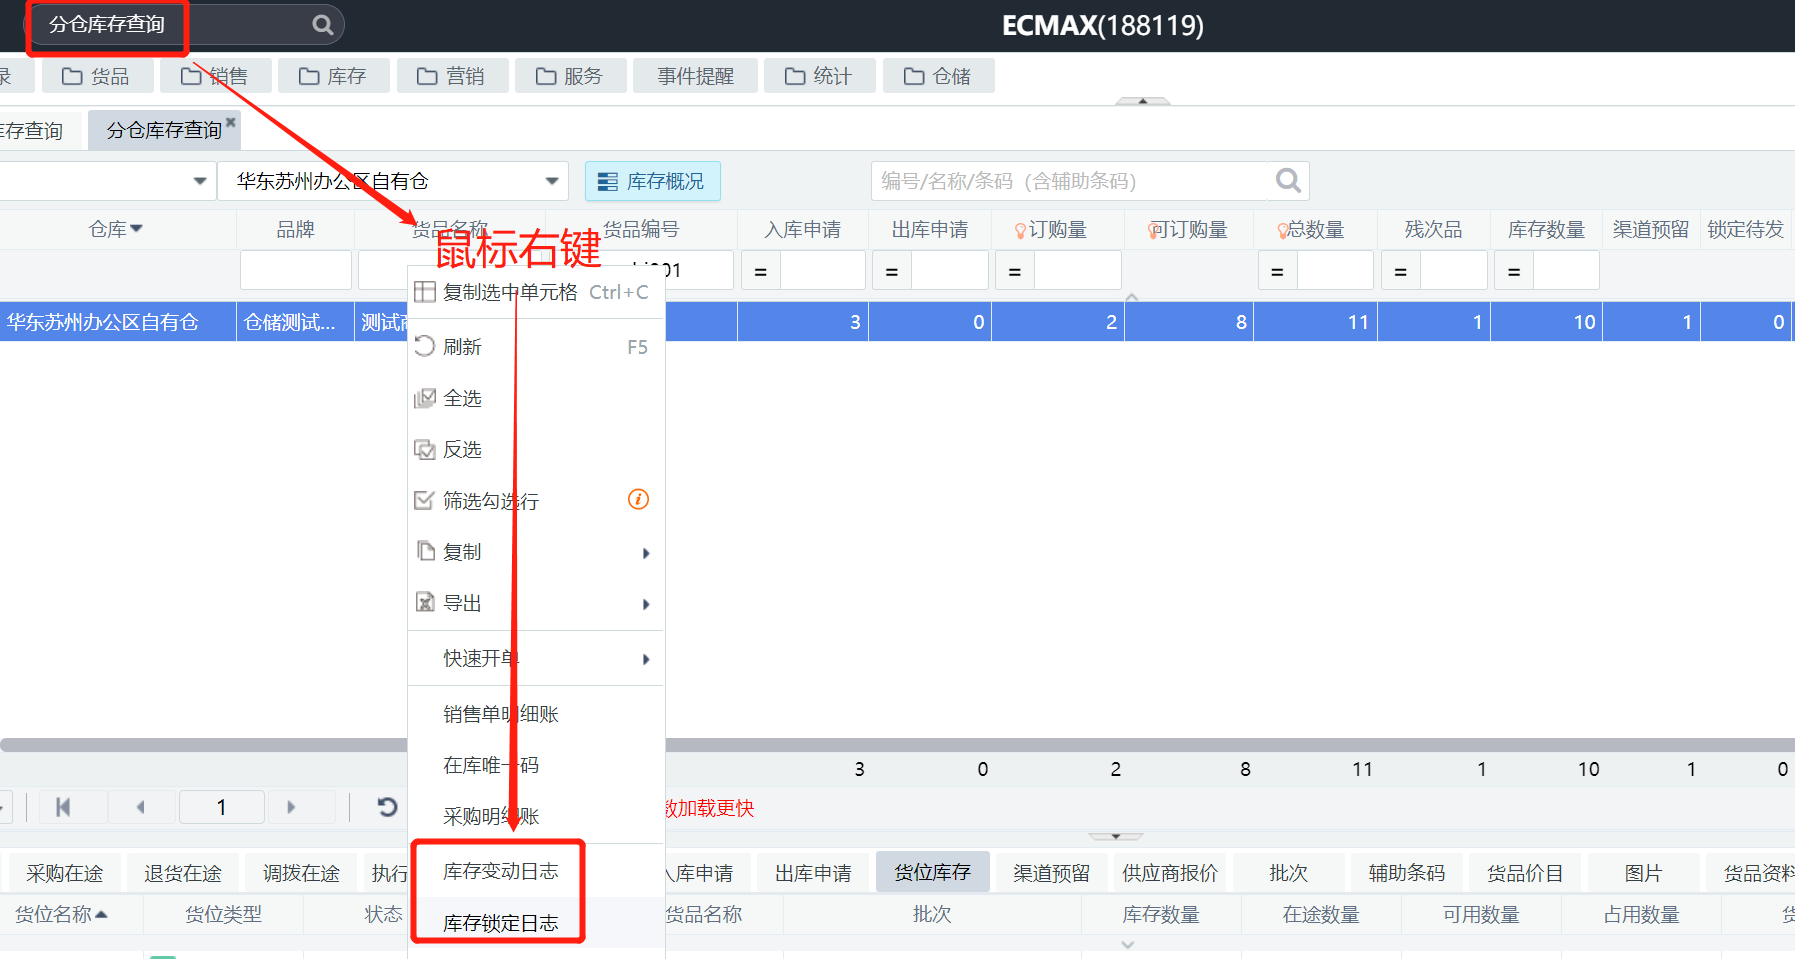Open the 货品 folder menu
Image resolution: width=1795 pixels, height=959 pixels.
[x=97, y=76]
